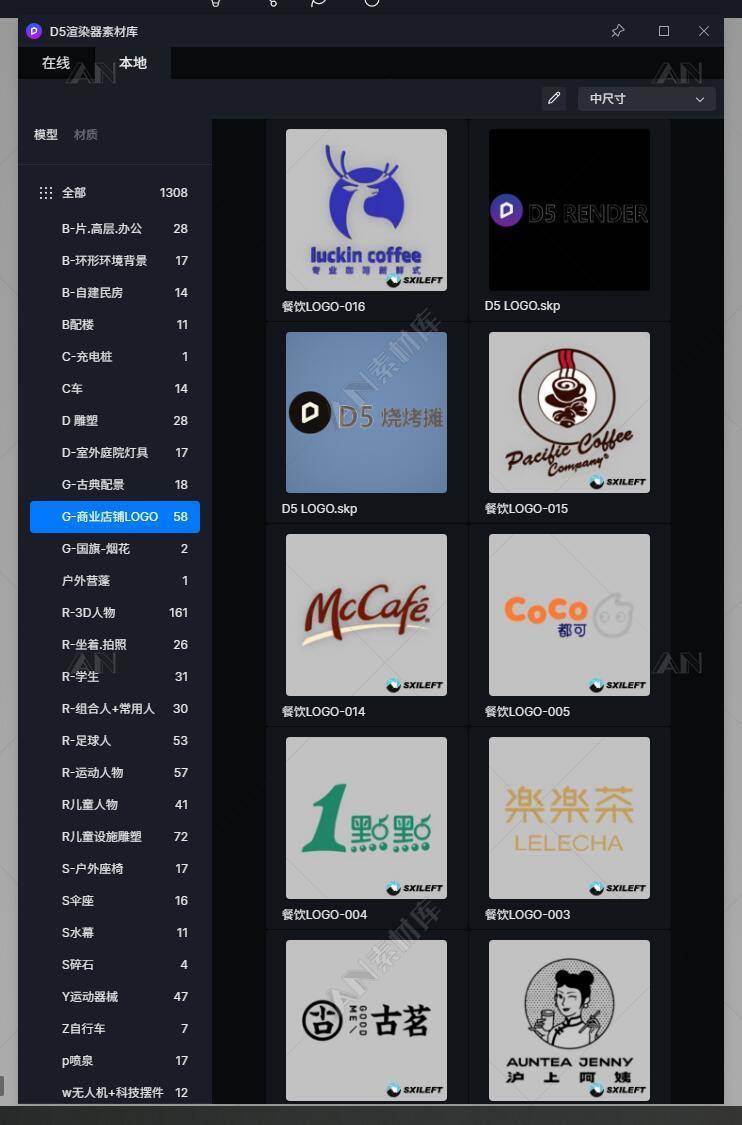The image size is (742, 1125).
Task: Click the 餐饮LOGO-015 label
Action: click(x=527, y=509)
